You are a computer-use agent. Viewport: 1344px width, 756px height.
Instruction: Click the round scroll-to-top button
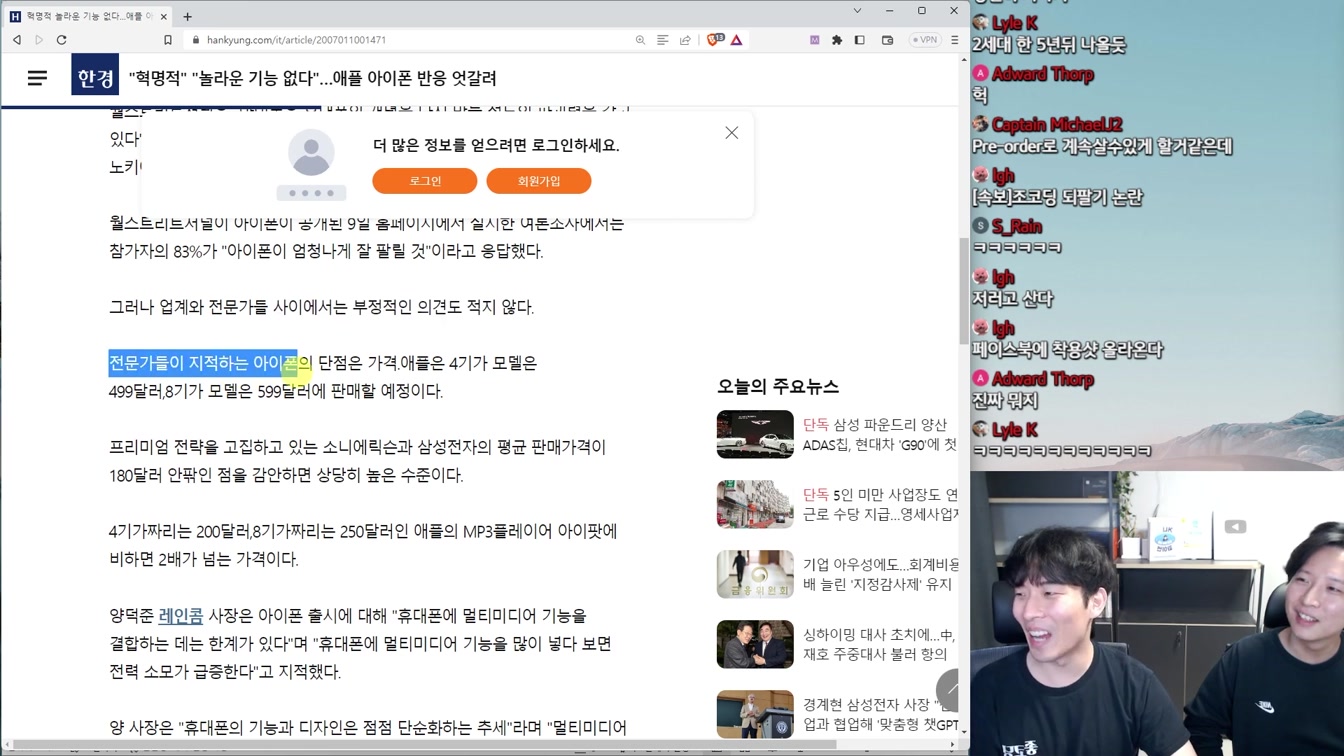950,690
